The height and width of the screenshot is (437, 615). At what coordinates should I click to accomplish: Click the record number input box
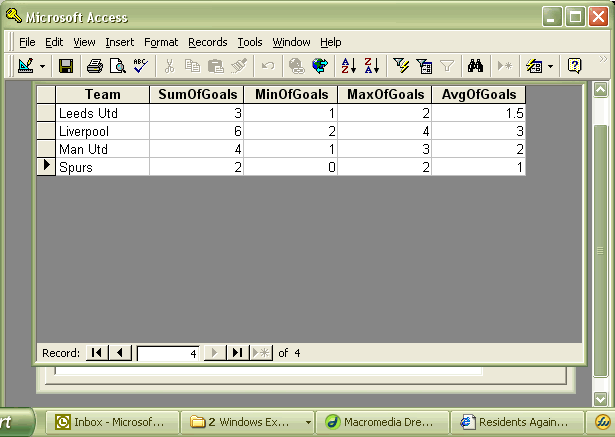coord(168,353)
